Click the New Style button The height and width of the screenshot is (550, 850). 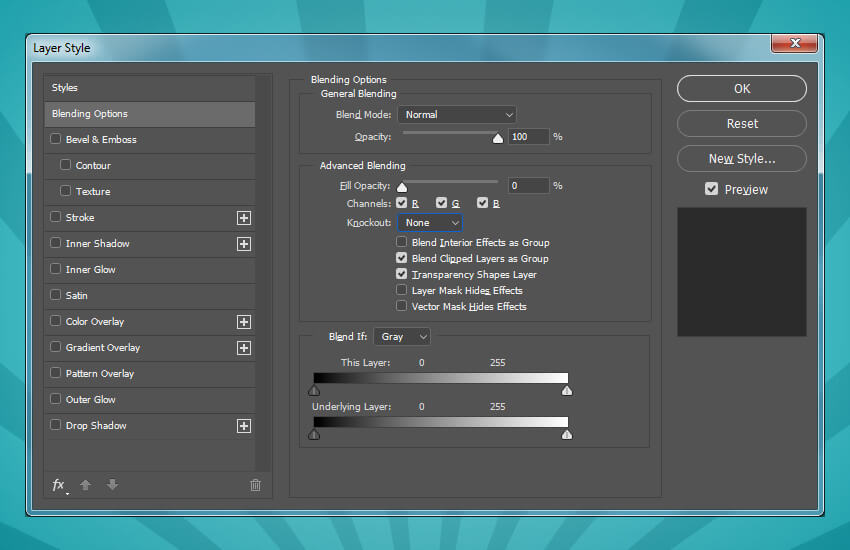pyautogui.click(x=741, y=159)
